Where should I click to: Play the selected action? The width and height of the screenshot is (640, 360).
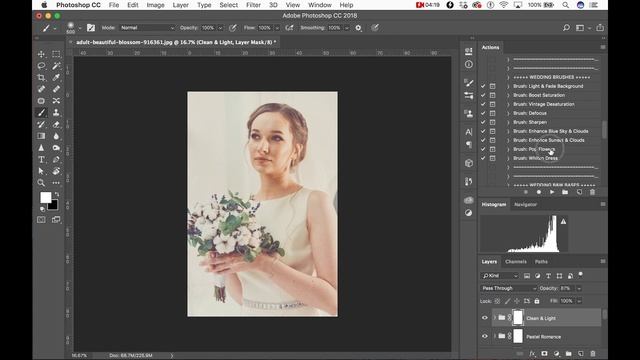coord(552,192)
